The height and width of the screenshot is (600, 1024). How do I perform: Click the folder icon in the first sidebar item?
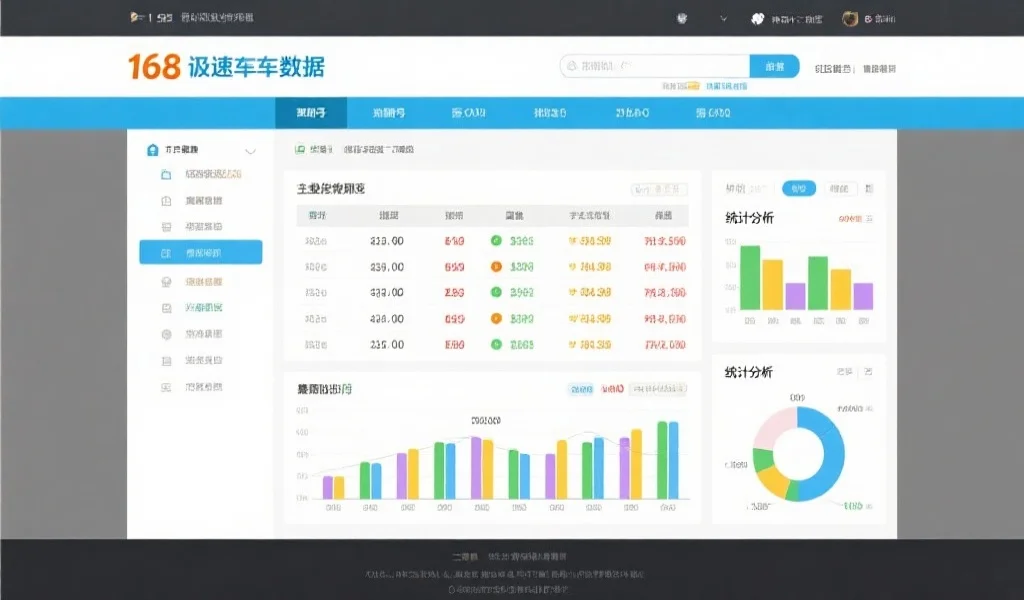coord(166,175)
